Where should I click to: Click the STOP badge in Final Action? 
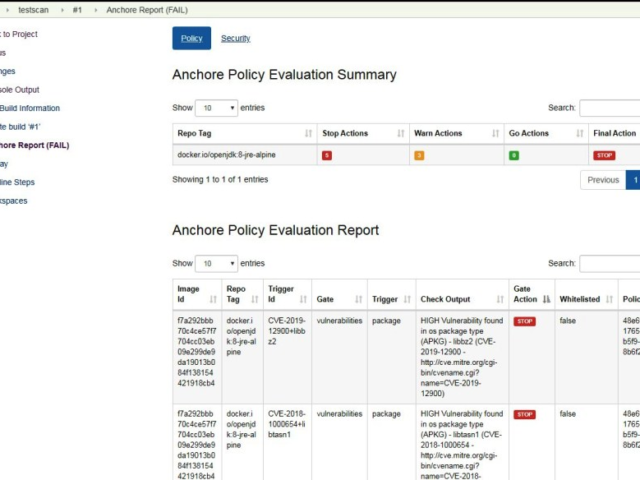coord(604,156)
